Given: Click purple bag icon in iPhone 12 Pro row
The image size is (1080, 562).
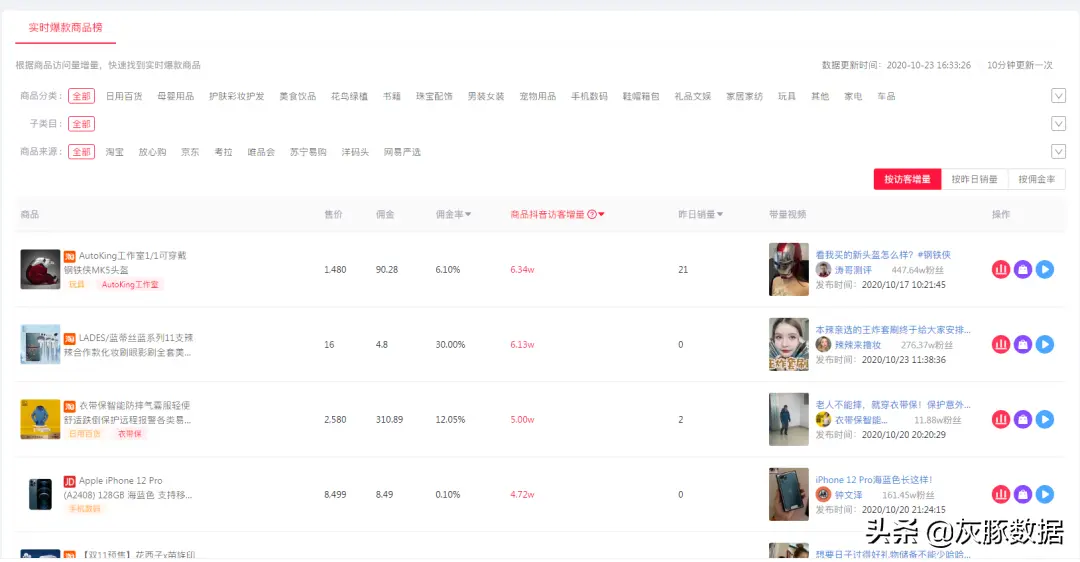Looking at the screenshot, I should pyautogui.click(x=1023, y=494).
